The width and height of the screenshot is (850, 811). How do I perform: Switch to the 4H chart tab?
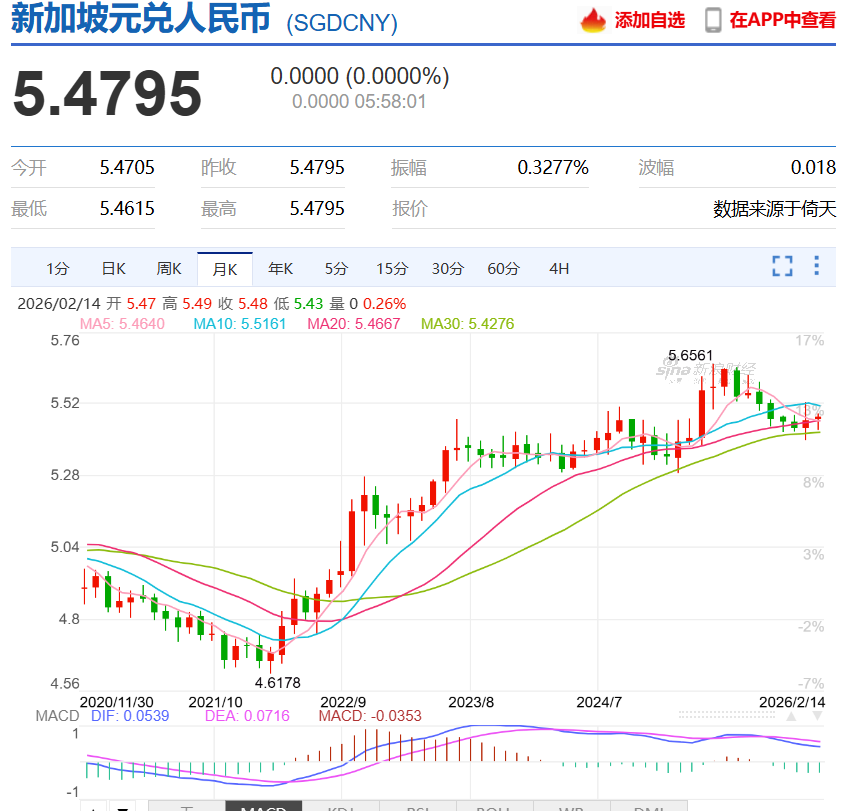click(x=559, y=268)
